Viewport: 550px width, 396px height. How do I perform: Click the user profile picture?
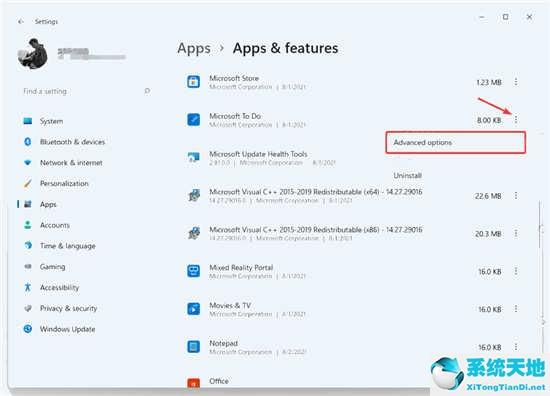tap(33, 54)
